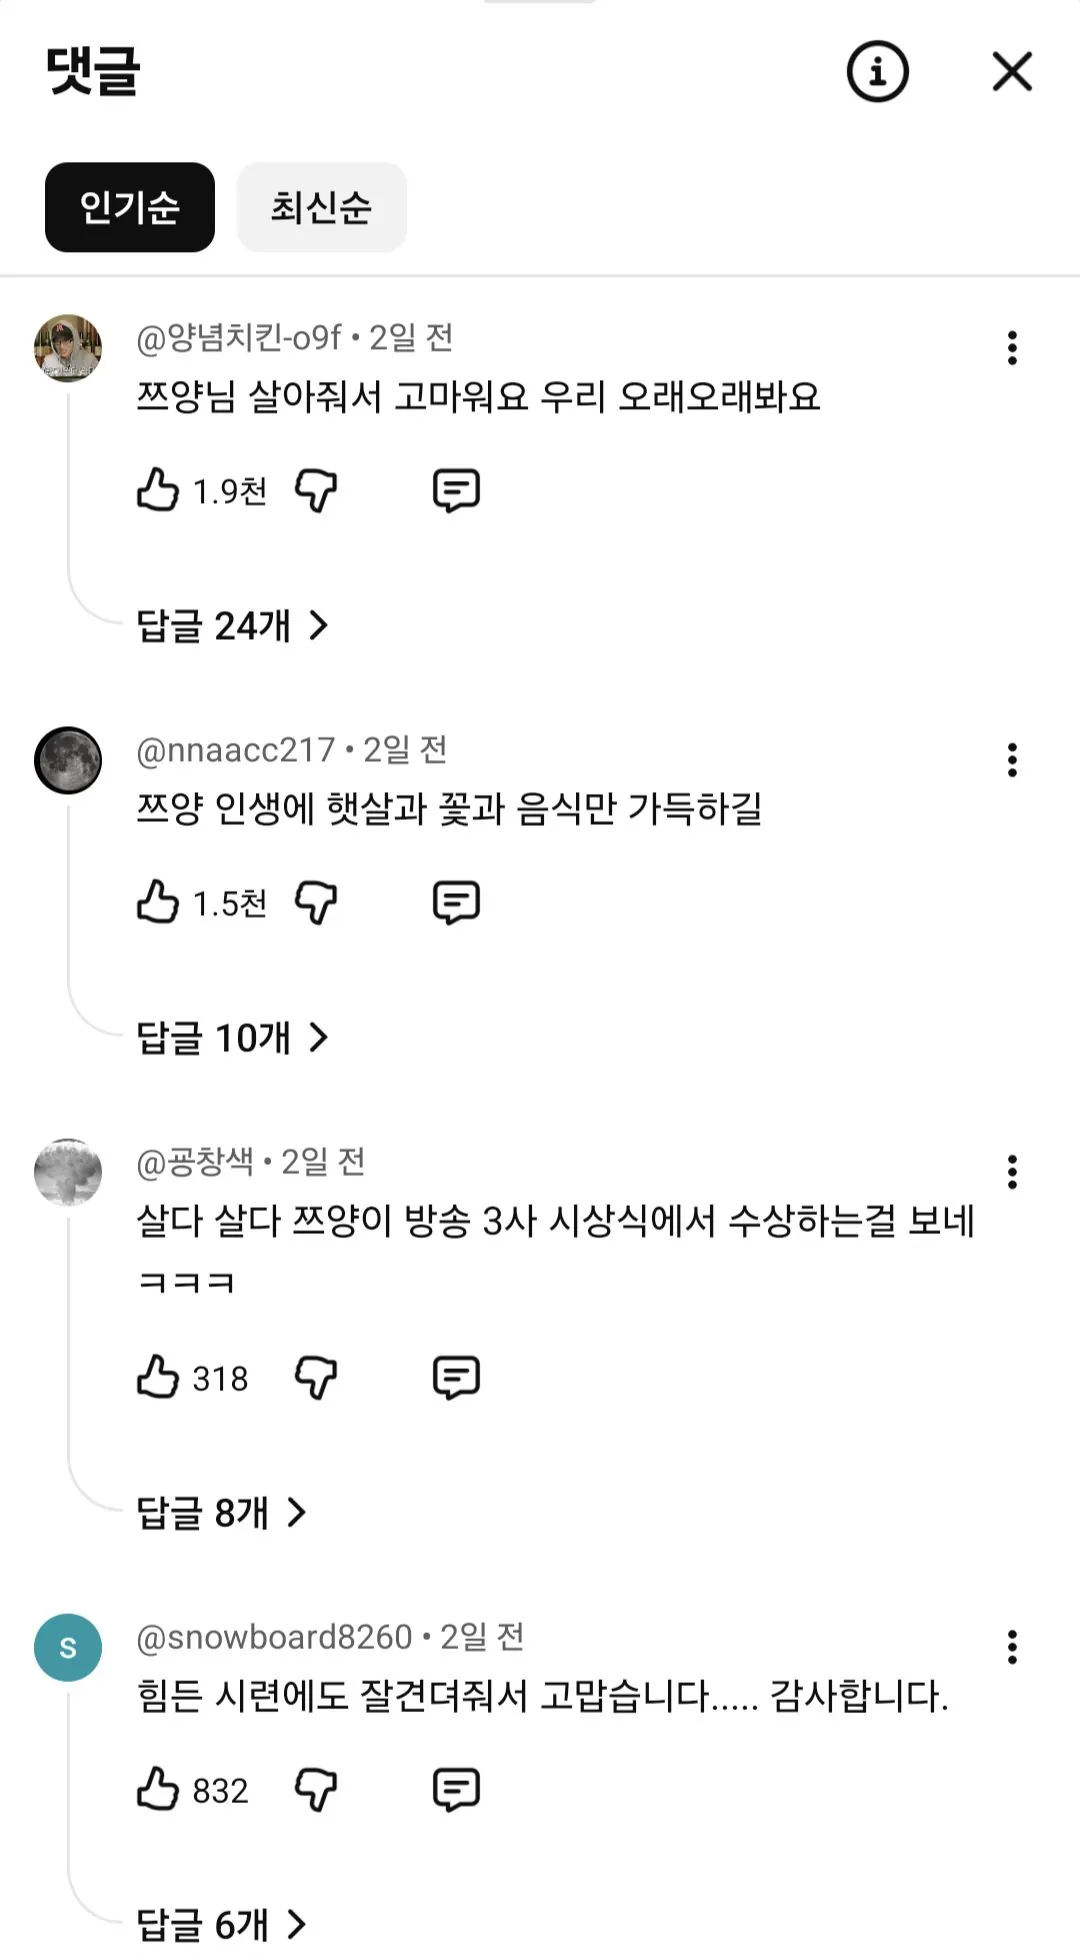Open @snowboard8260 channel link
The width and height of the screenshot is (1080, 1955).
click(274, 1637)
